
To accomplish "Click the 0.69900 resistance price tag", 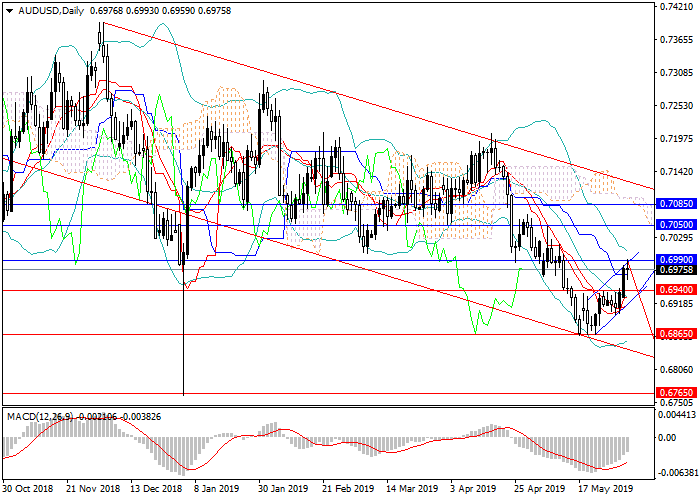I will [676, 258].
